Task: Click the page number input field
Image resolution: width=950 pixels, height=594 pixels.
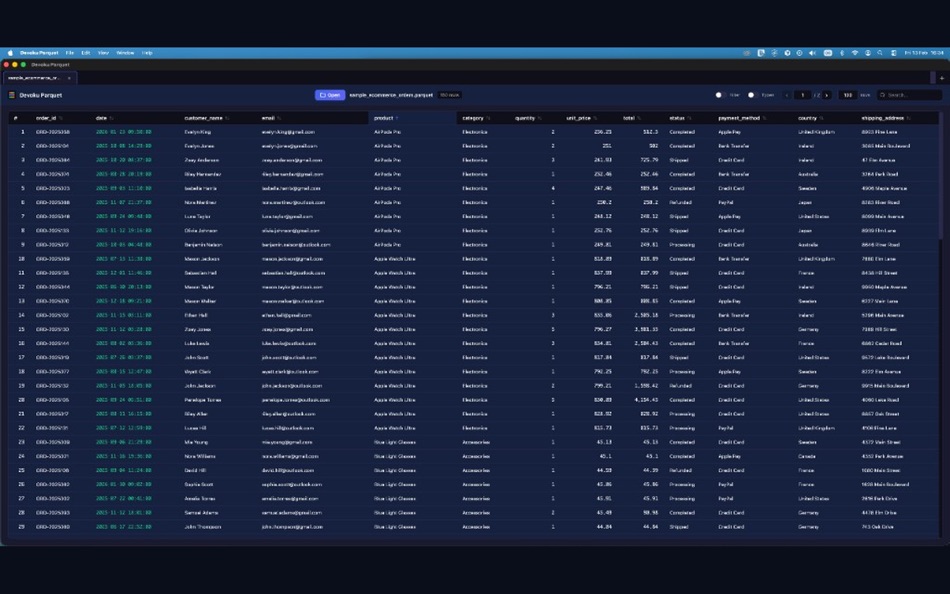Action: tap(803, 95)
